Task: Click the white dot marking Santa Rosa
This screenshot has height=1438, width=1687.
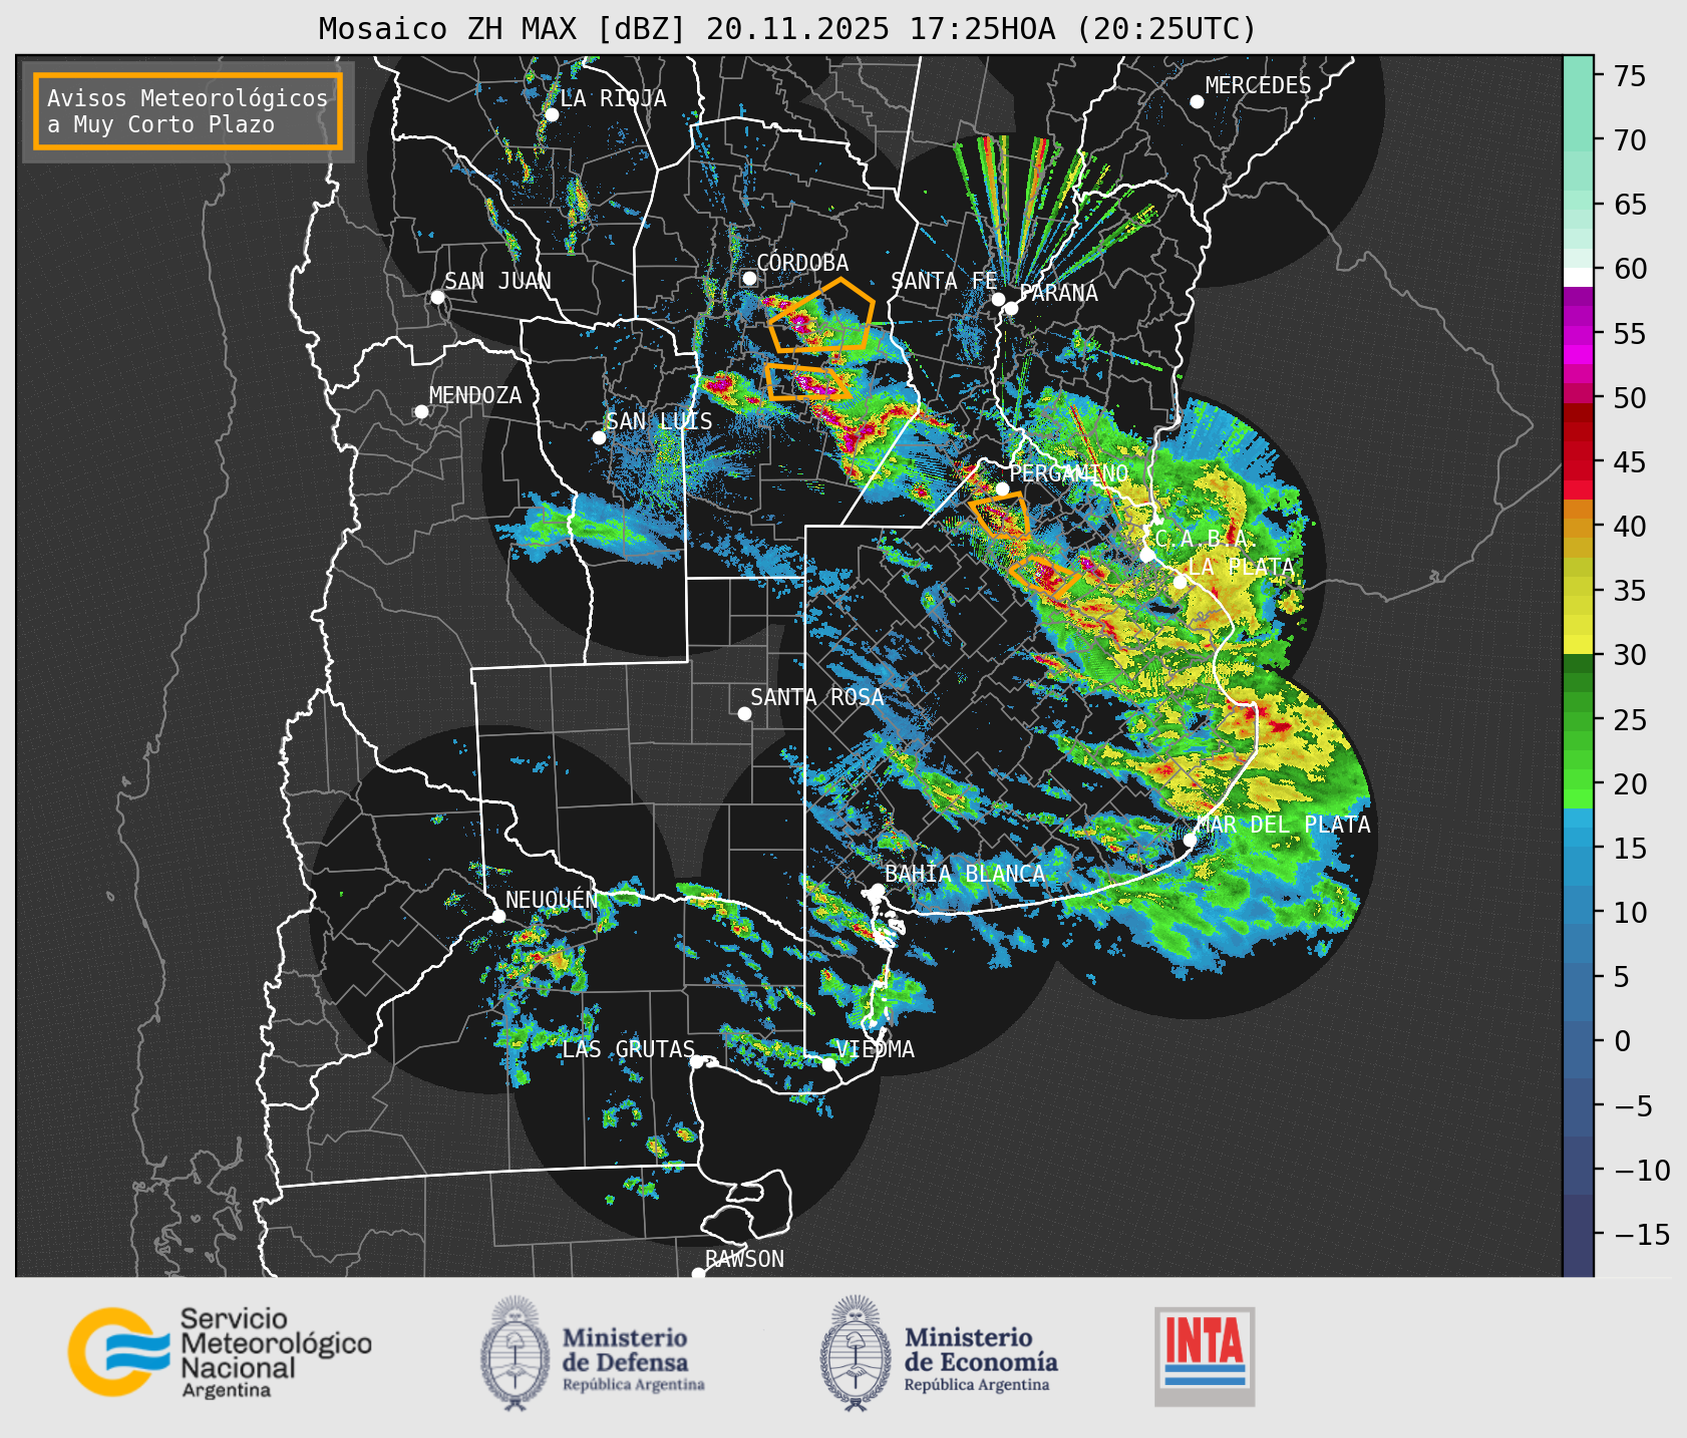Action: click(x=744, y=713)
